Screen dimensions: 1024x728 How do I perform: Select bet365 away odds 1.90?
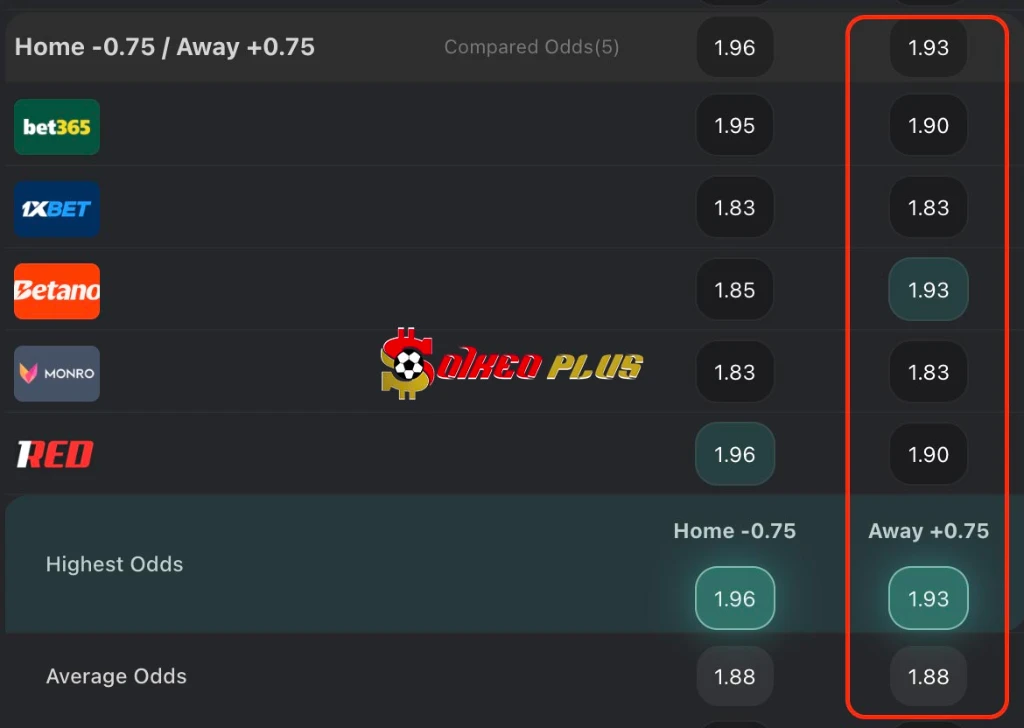pos(928,125)
